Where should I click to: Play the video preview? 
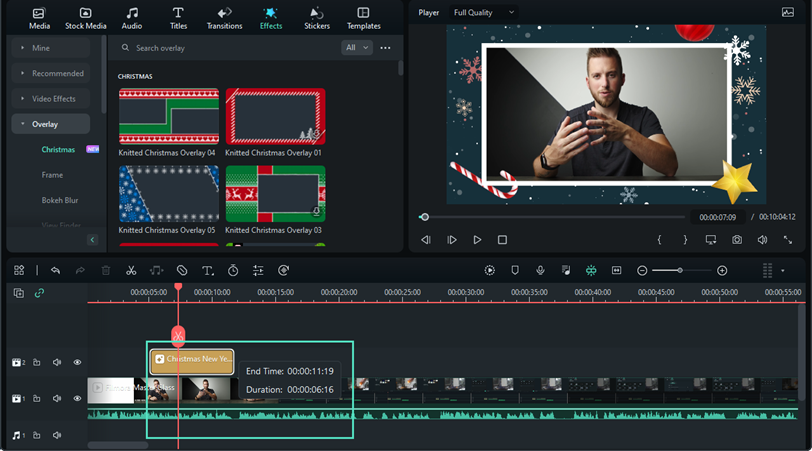(477, 240)
